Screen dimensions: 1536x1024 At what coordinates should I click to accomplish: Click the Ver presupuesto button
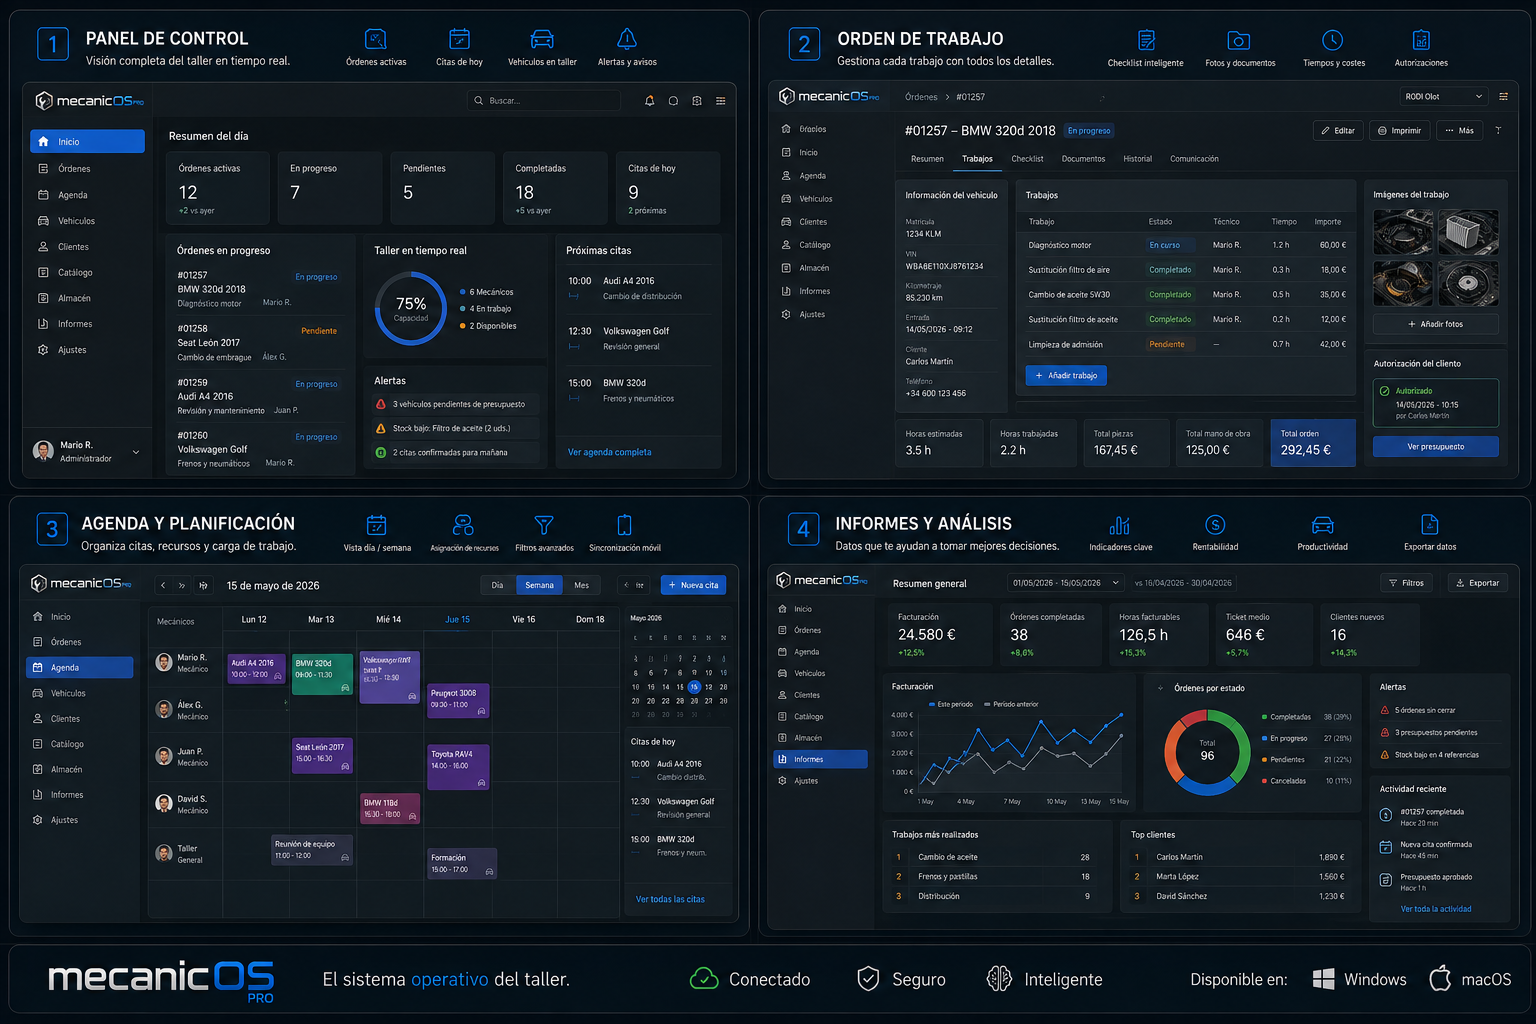point(1436,447)
